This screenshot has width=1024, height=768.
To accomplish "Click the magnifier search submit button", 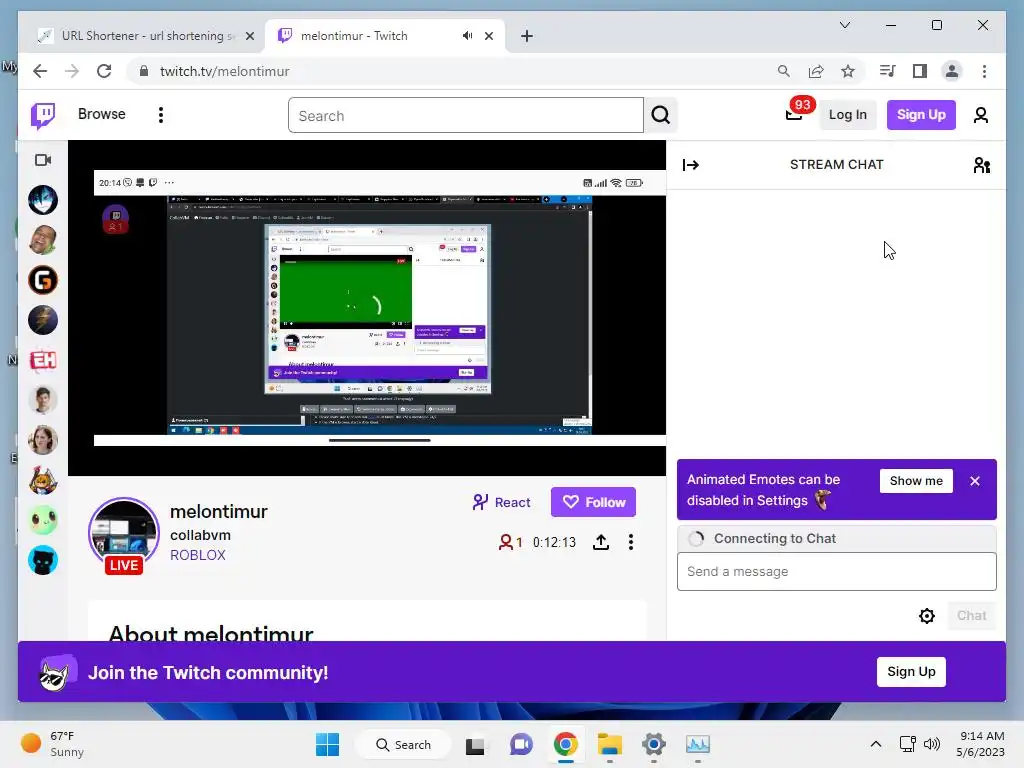I will (x=660, y=116).
